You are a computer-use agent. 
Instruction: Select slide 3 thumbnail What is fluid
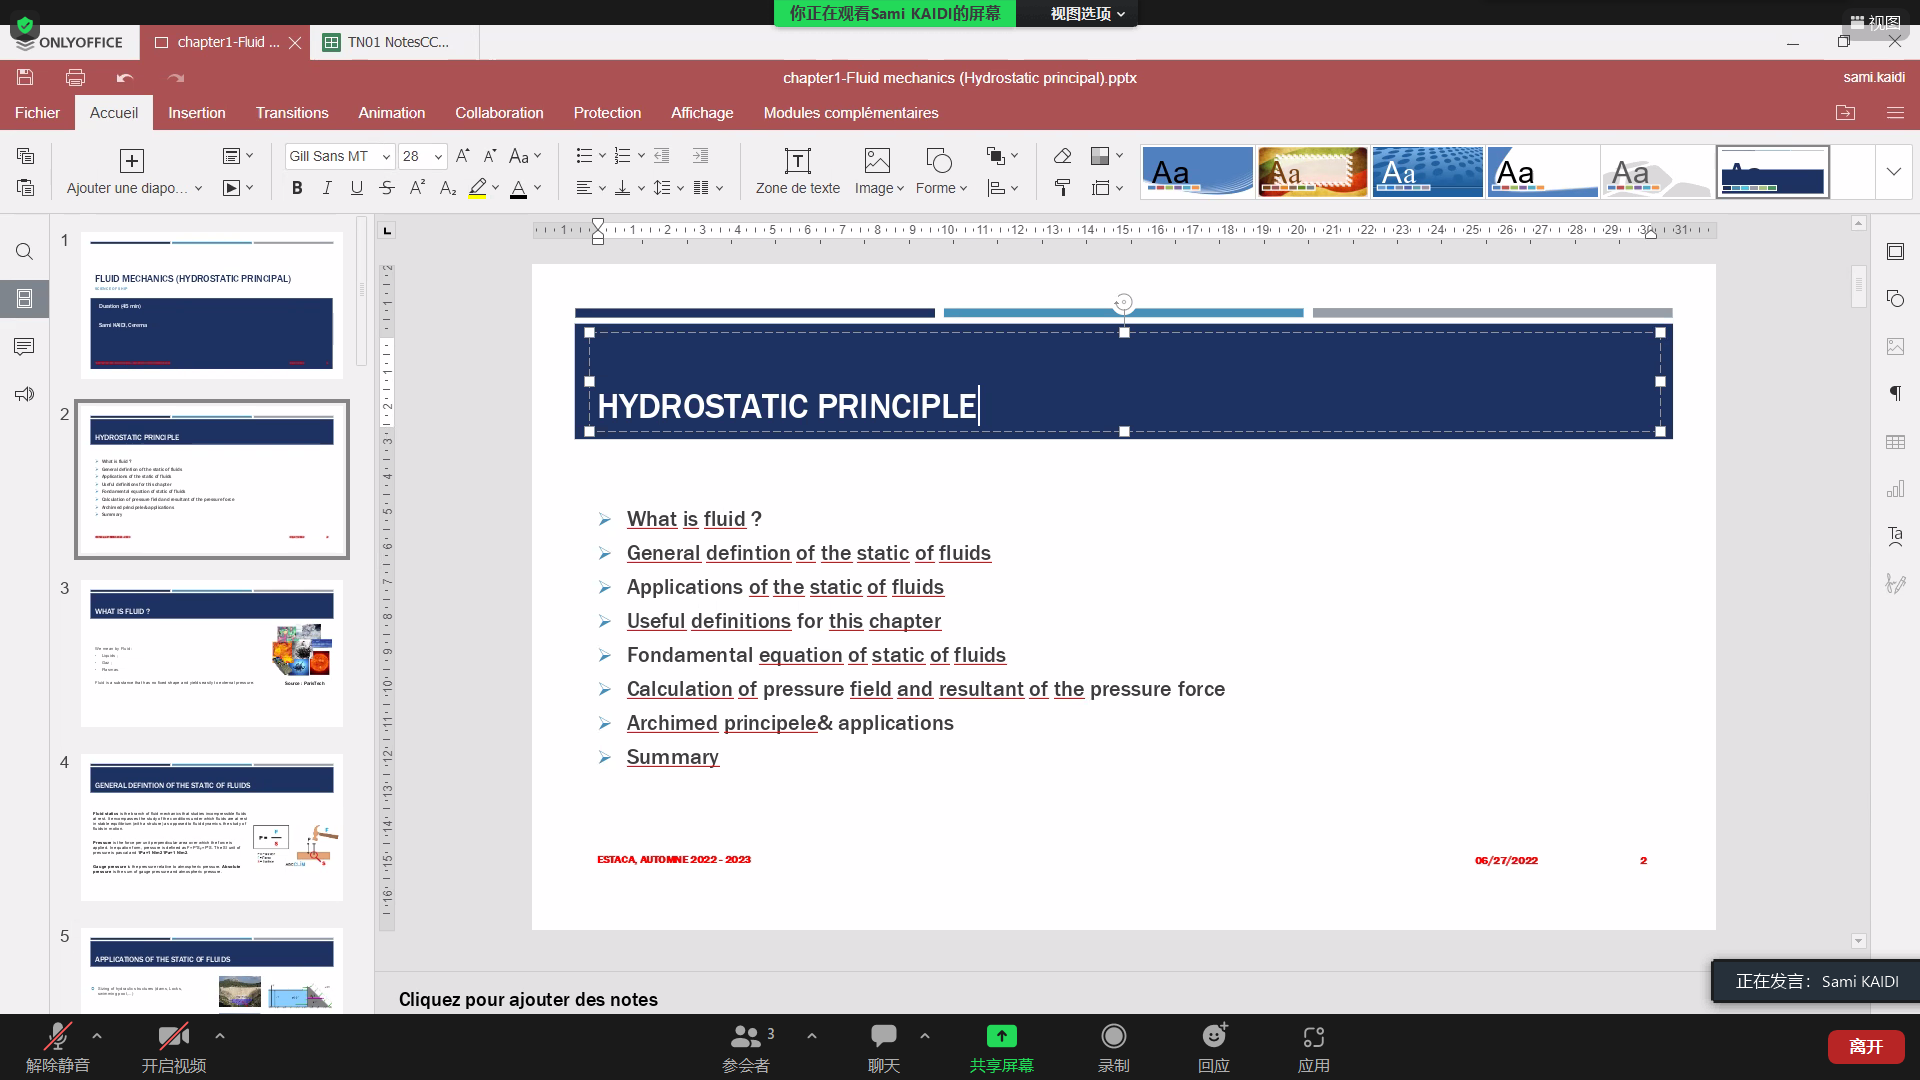212,652
